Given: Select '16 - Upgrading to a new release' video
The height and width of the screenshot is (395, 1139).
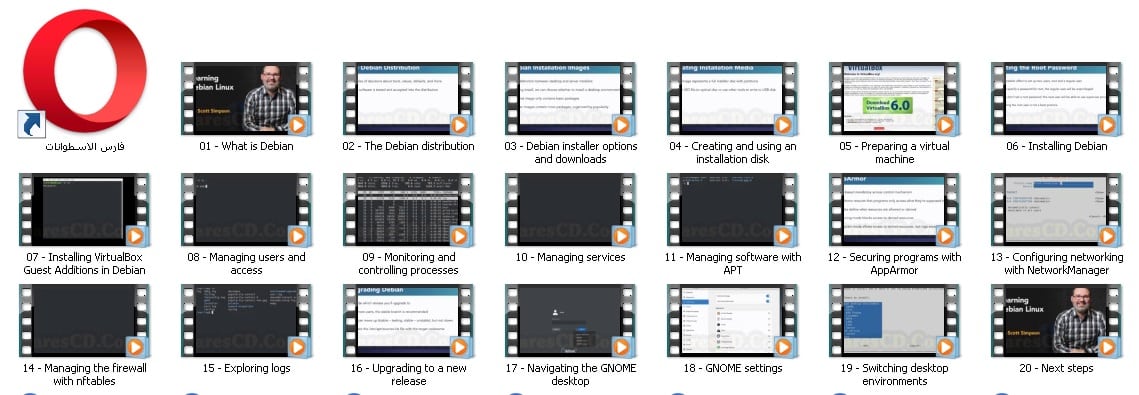Looking at the screenshot, I should click(x=408, y=321).
